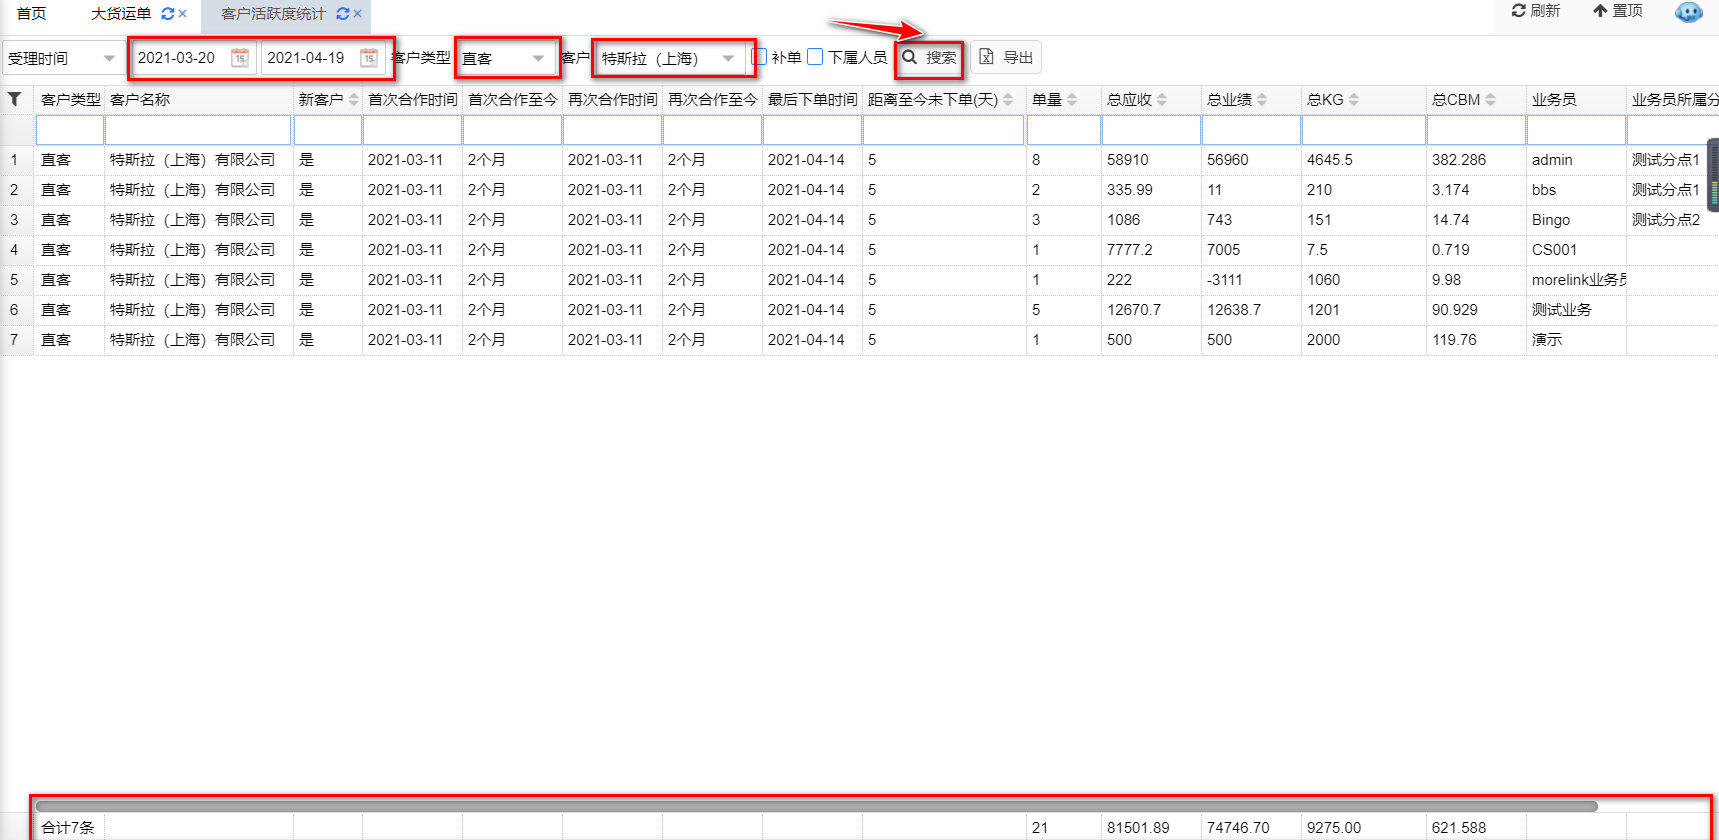The image size is (1719, 840).
Task: Click the table filter funnel icon
Action: [x=15, y=99]
